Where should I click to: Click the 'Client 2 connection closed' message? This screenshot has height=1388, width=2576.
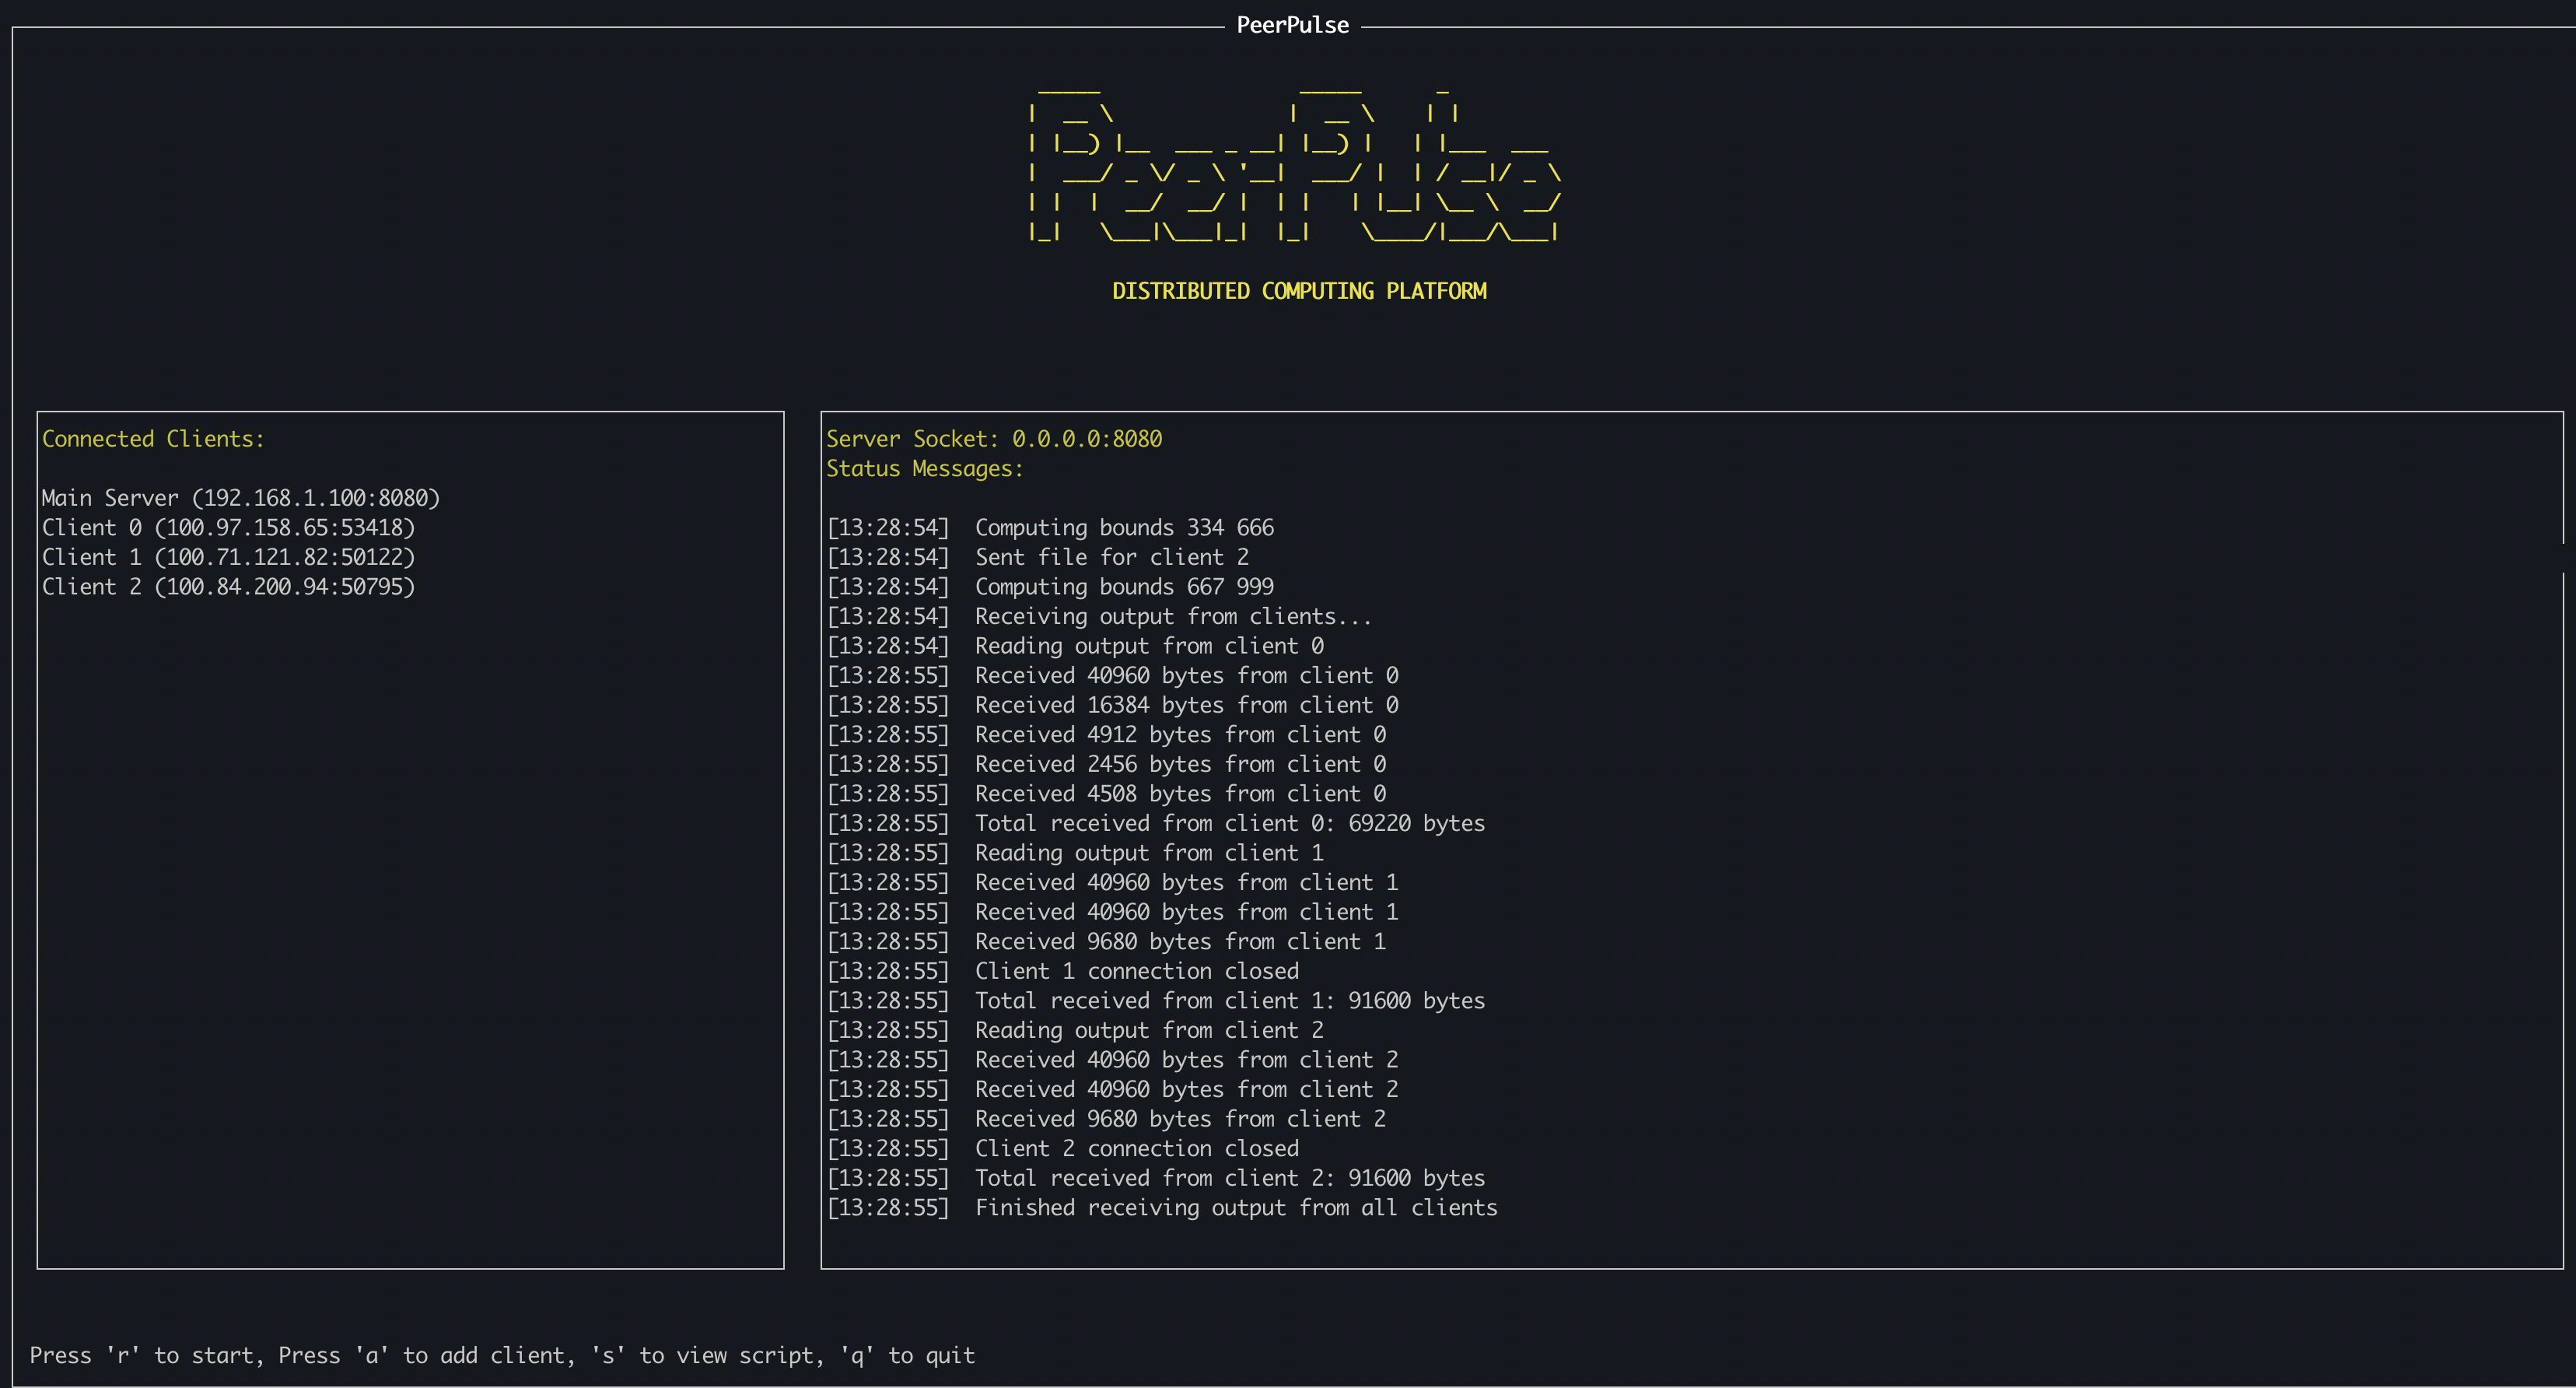pyautogui.click(x=1136, y=1148)
